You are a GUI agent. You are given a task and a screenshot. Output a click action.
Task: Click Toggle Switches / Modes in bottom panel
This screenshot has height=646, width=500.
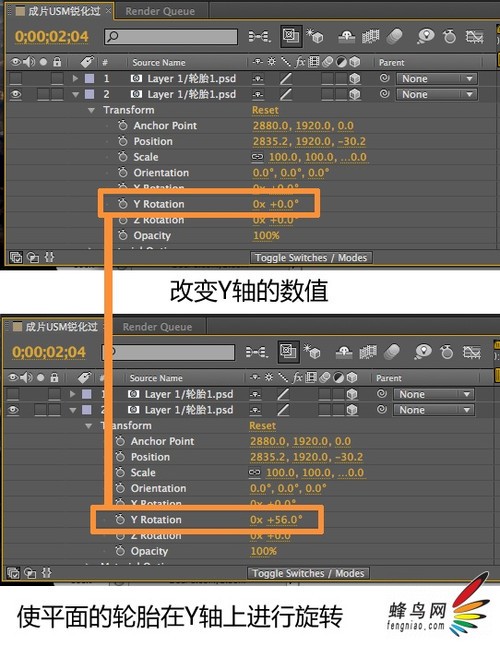tap(308, 573)
